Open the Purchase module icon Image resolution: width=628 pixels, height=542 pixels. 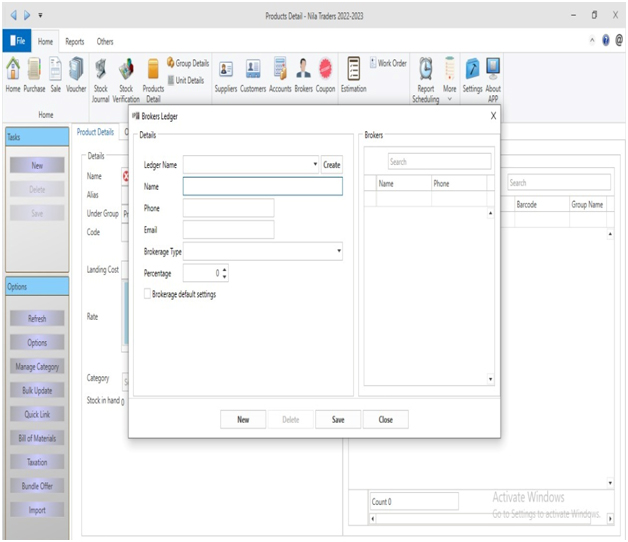34,75
